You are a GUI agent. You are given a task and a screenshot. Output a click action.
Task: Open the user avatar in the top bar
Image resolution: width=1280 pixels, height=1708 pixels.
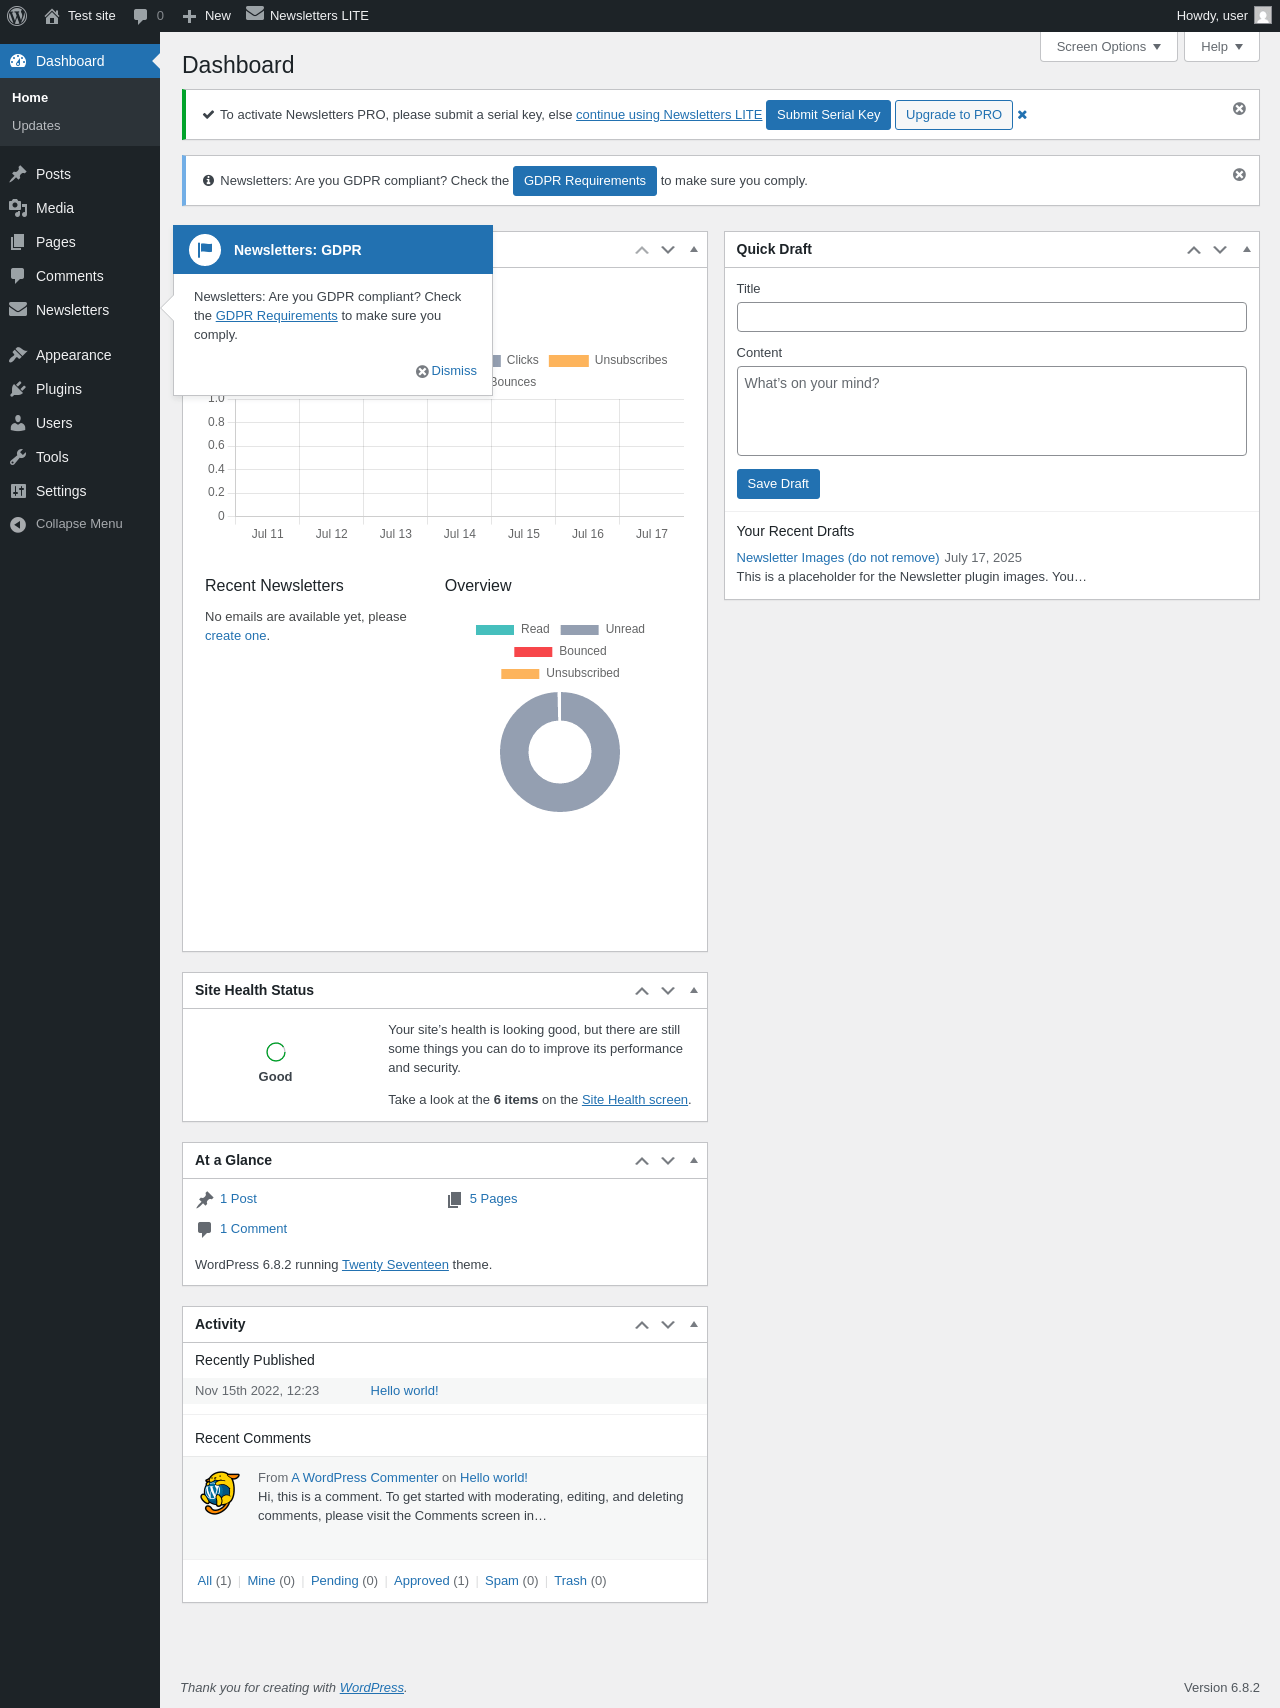[1263, 16]
